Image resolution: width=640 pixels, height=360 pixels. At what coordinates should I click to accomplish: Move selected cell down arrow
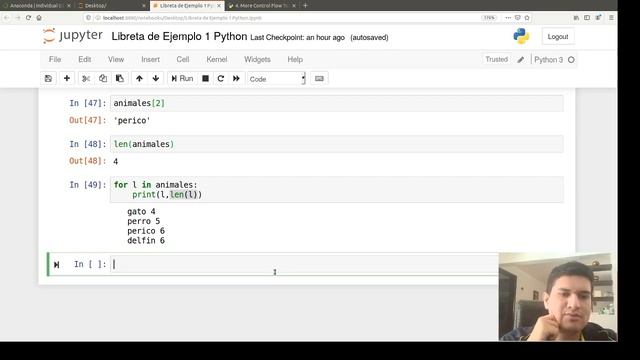(x=156, y=78)
